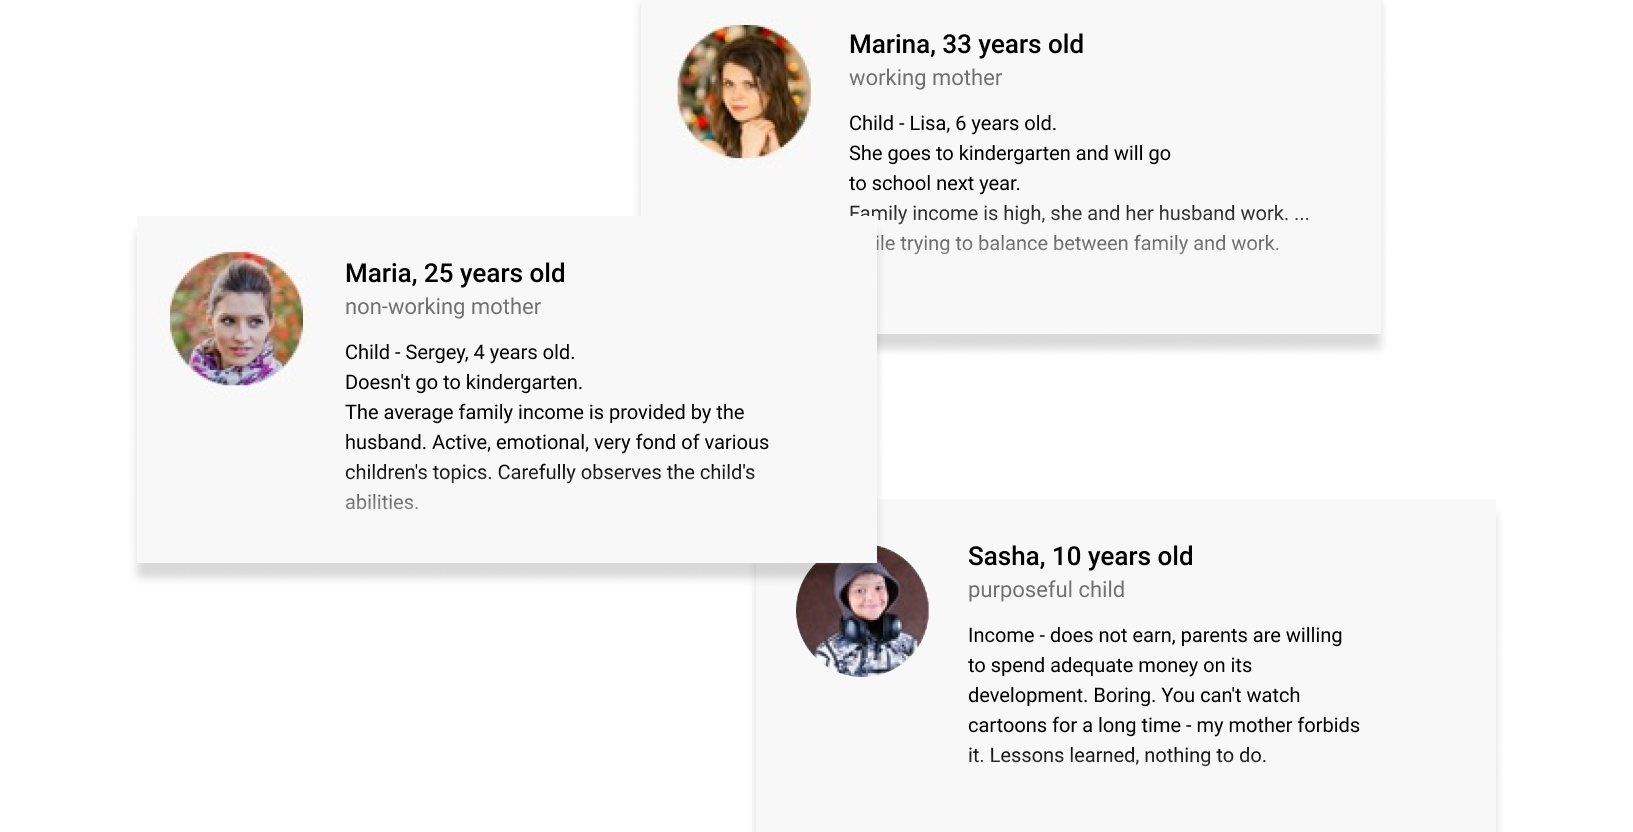Screen dimensions: 1633x832
Task: Open the "Sasha, 10 years old" heading
Action: click(x=1080, y=557)
